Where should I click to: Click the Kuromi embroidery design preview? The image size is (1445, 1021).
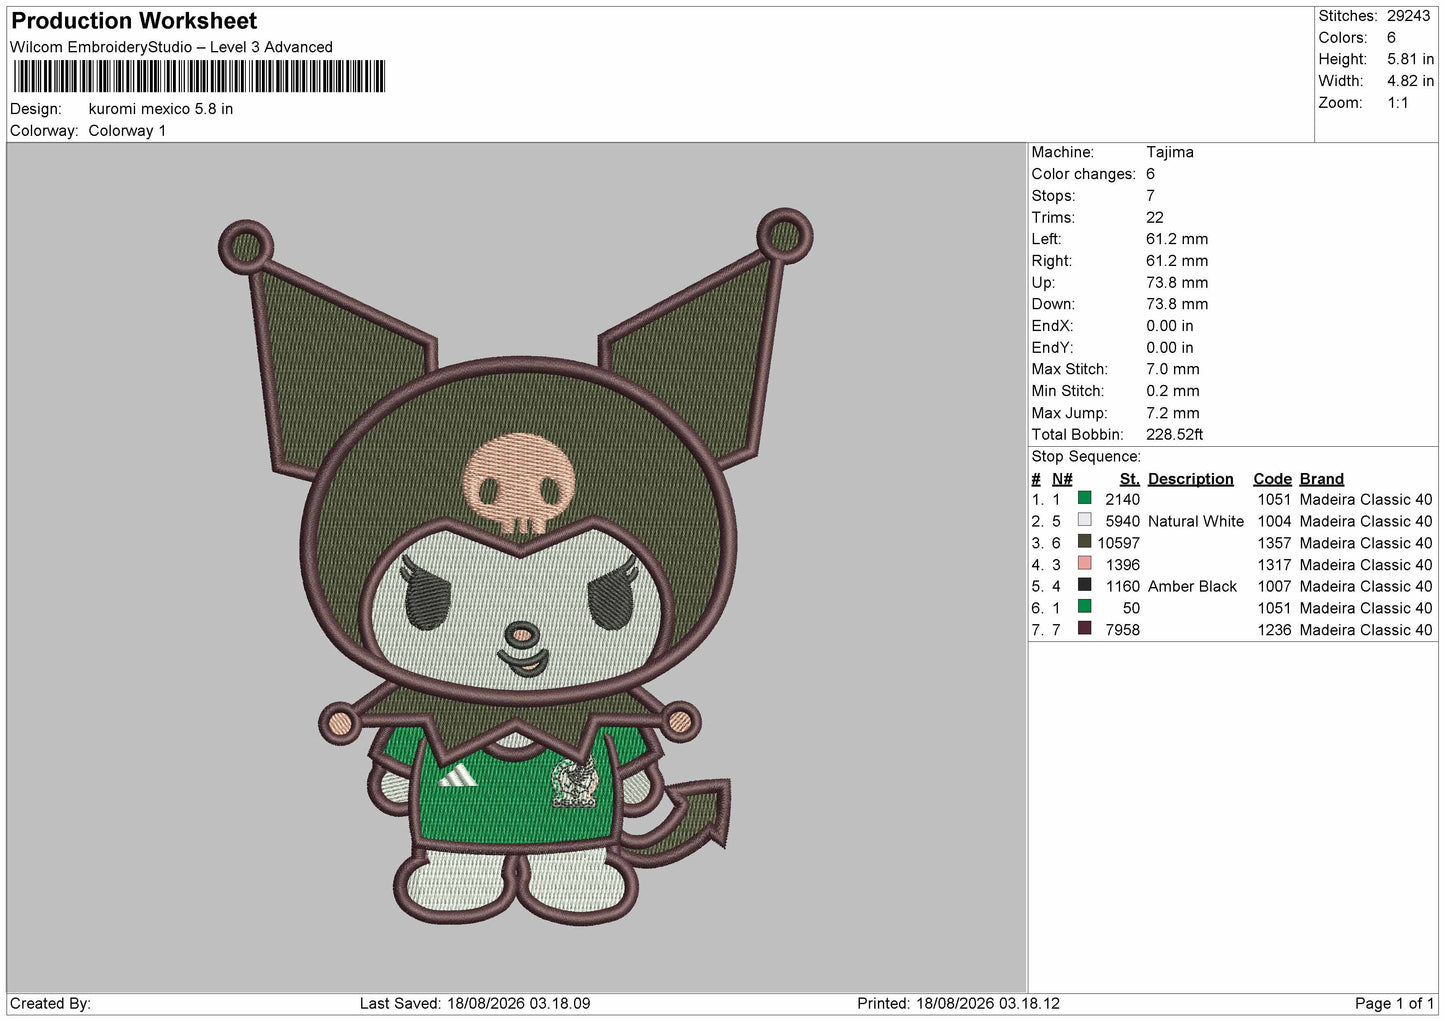click(515, 567)
